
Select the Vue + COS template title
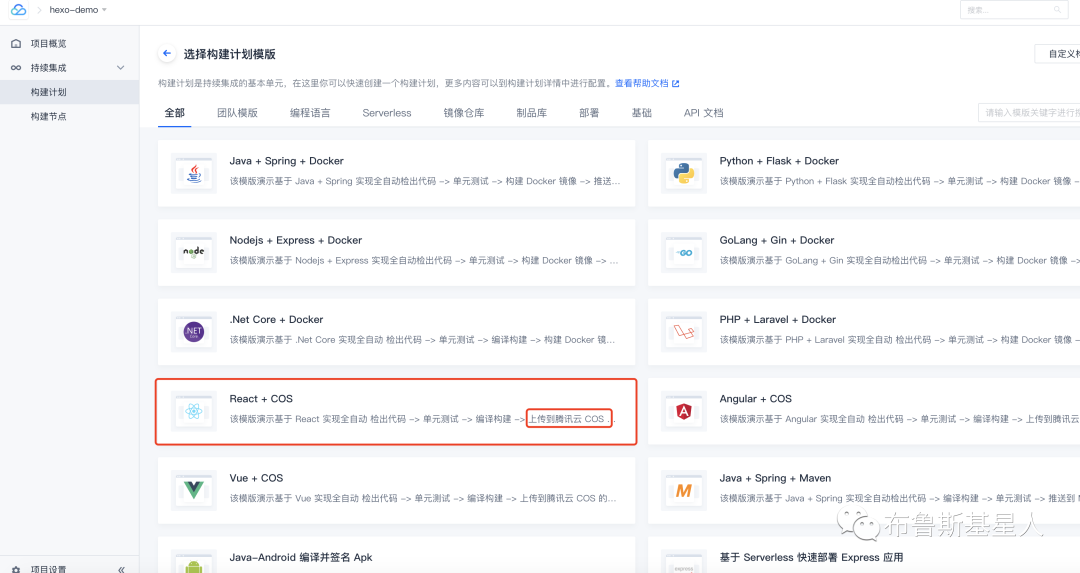tap(256, 477)
